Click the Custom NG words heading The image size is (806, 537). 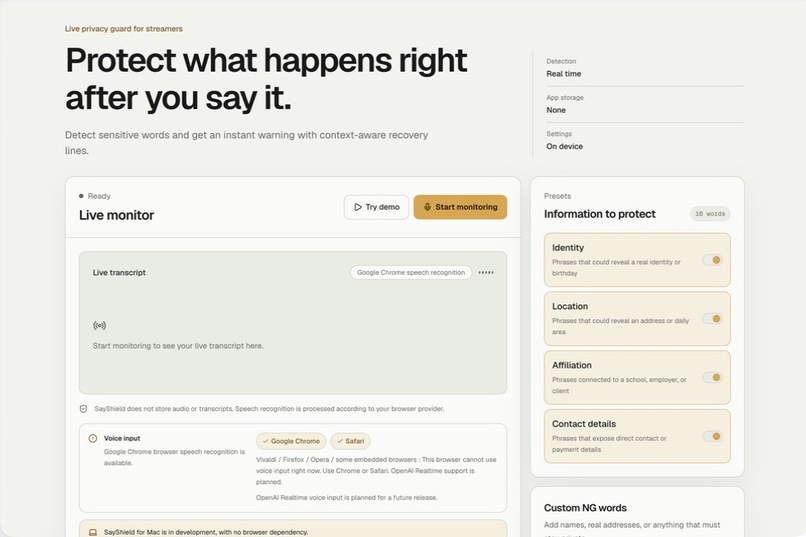tap(585, 508)
